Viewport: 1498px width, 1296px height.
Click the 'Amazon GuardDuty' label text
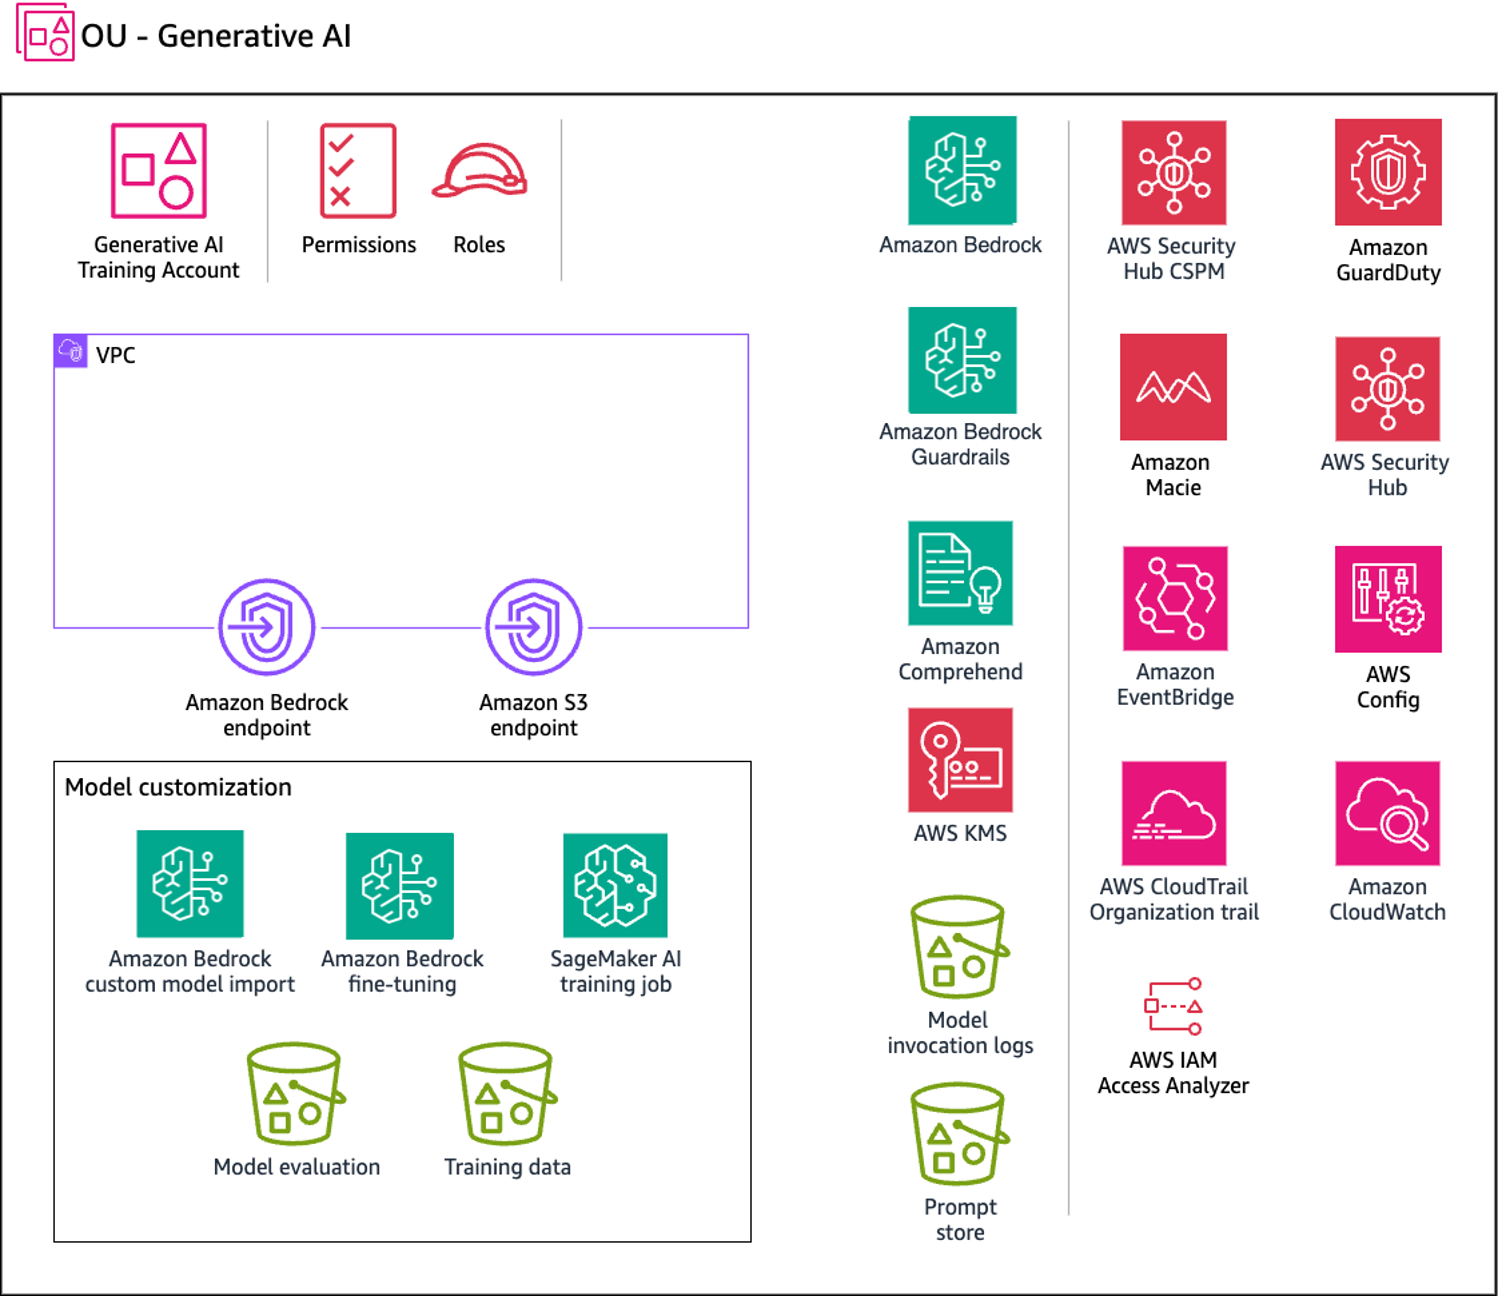coord(1388,260)
